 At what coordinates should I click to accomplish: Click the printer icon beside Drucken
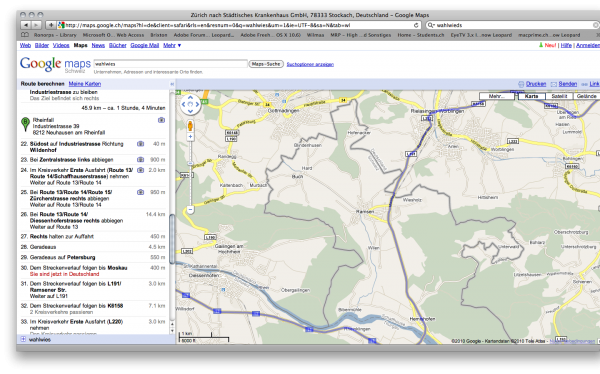521,84
